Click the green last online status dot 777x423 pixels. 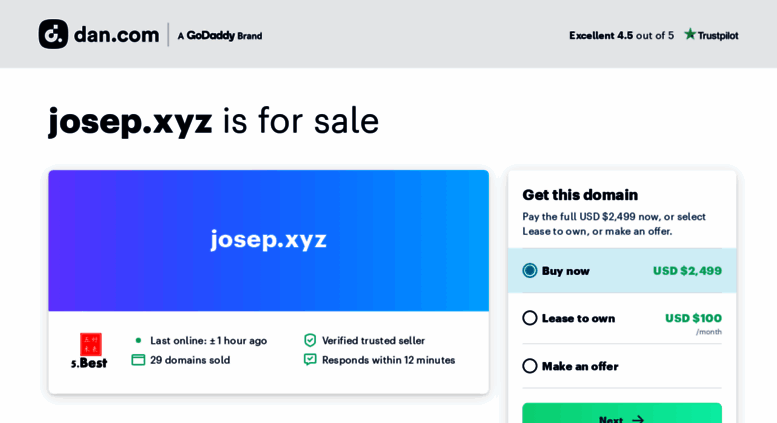click(138, 340)
